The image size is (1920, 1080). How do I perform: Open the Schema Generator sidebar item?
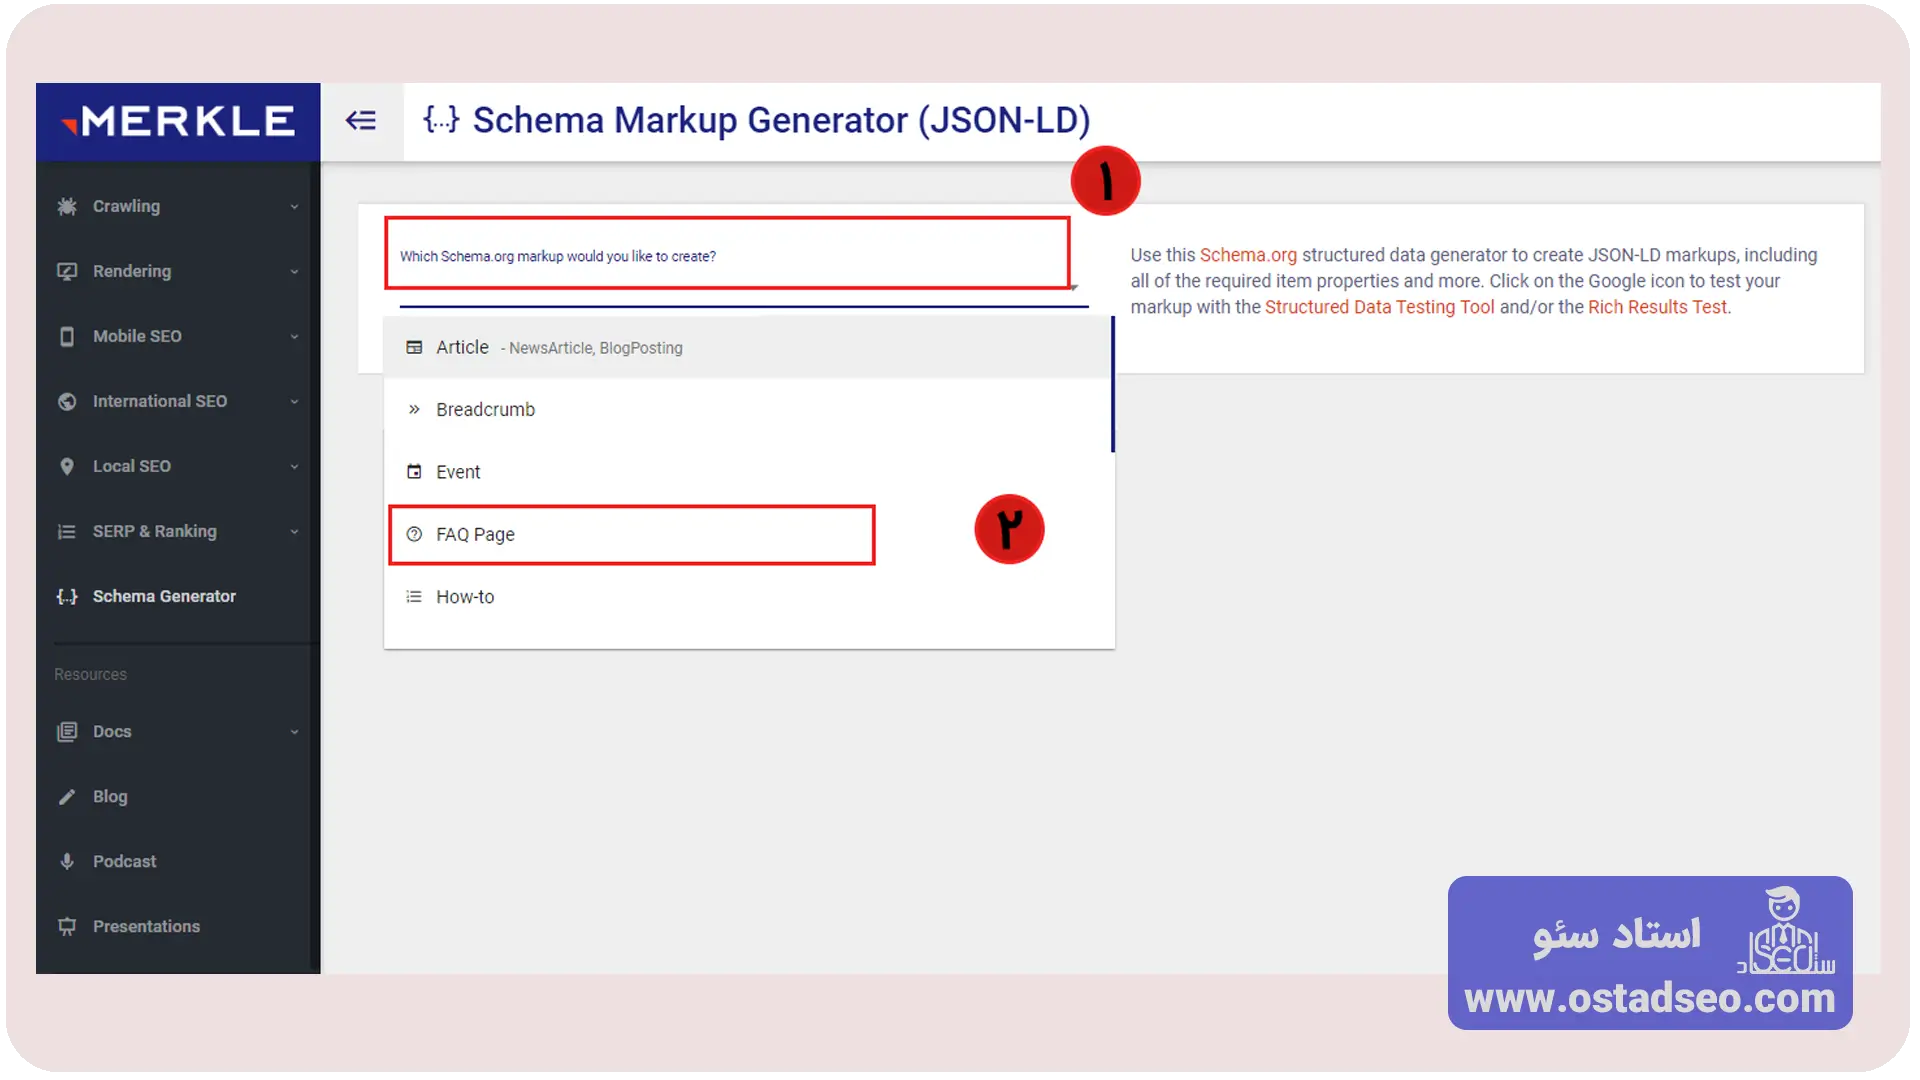178,596
